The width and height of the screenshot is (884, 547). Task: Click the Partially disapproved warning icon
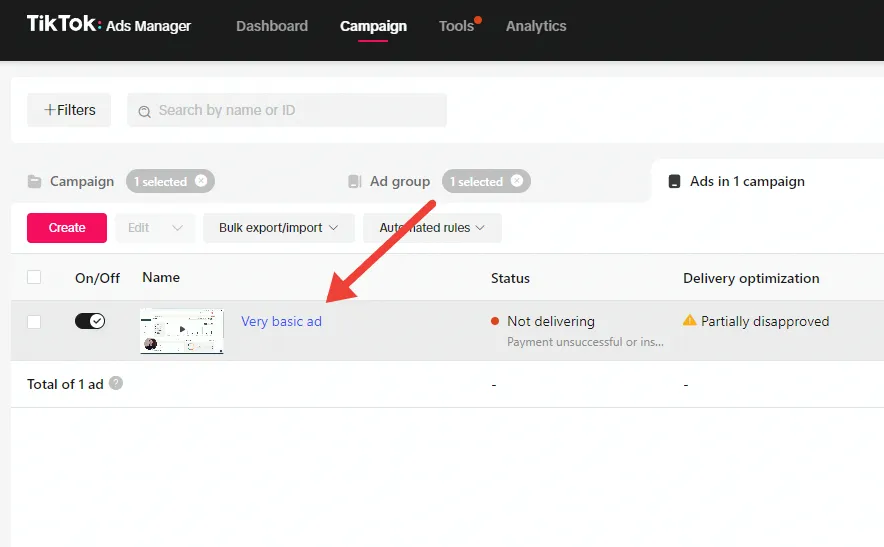tap(689, 320)
